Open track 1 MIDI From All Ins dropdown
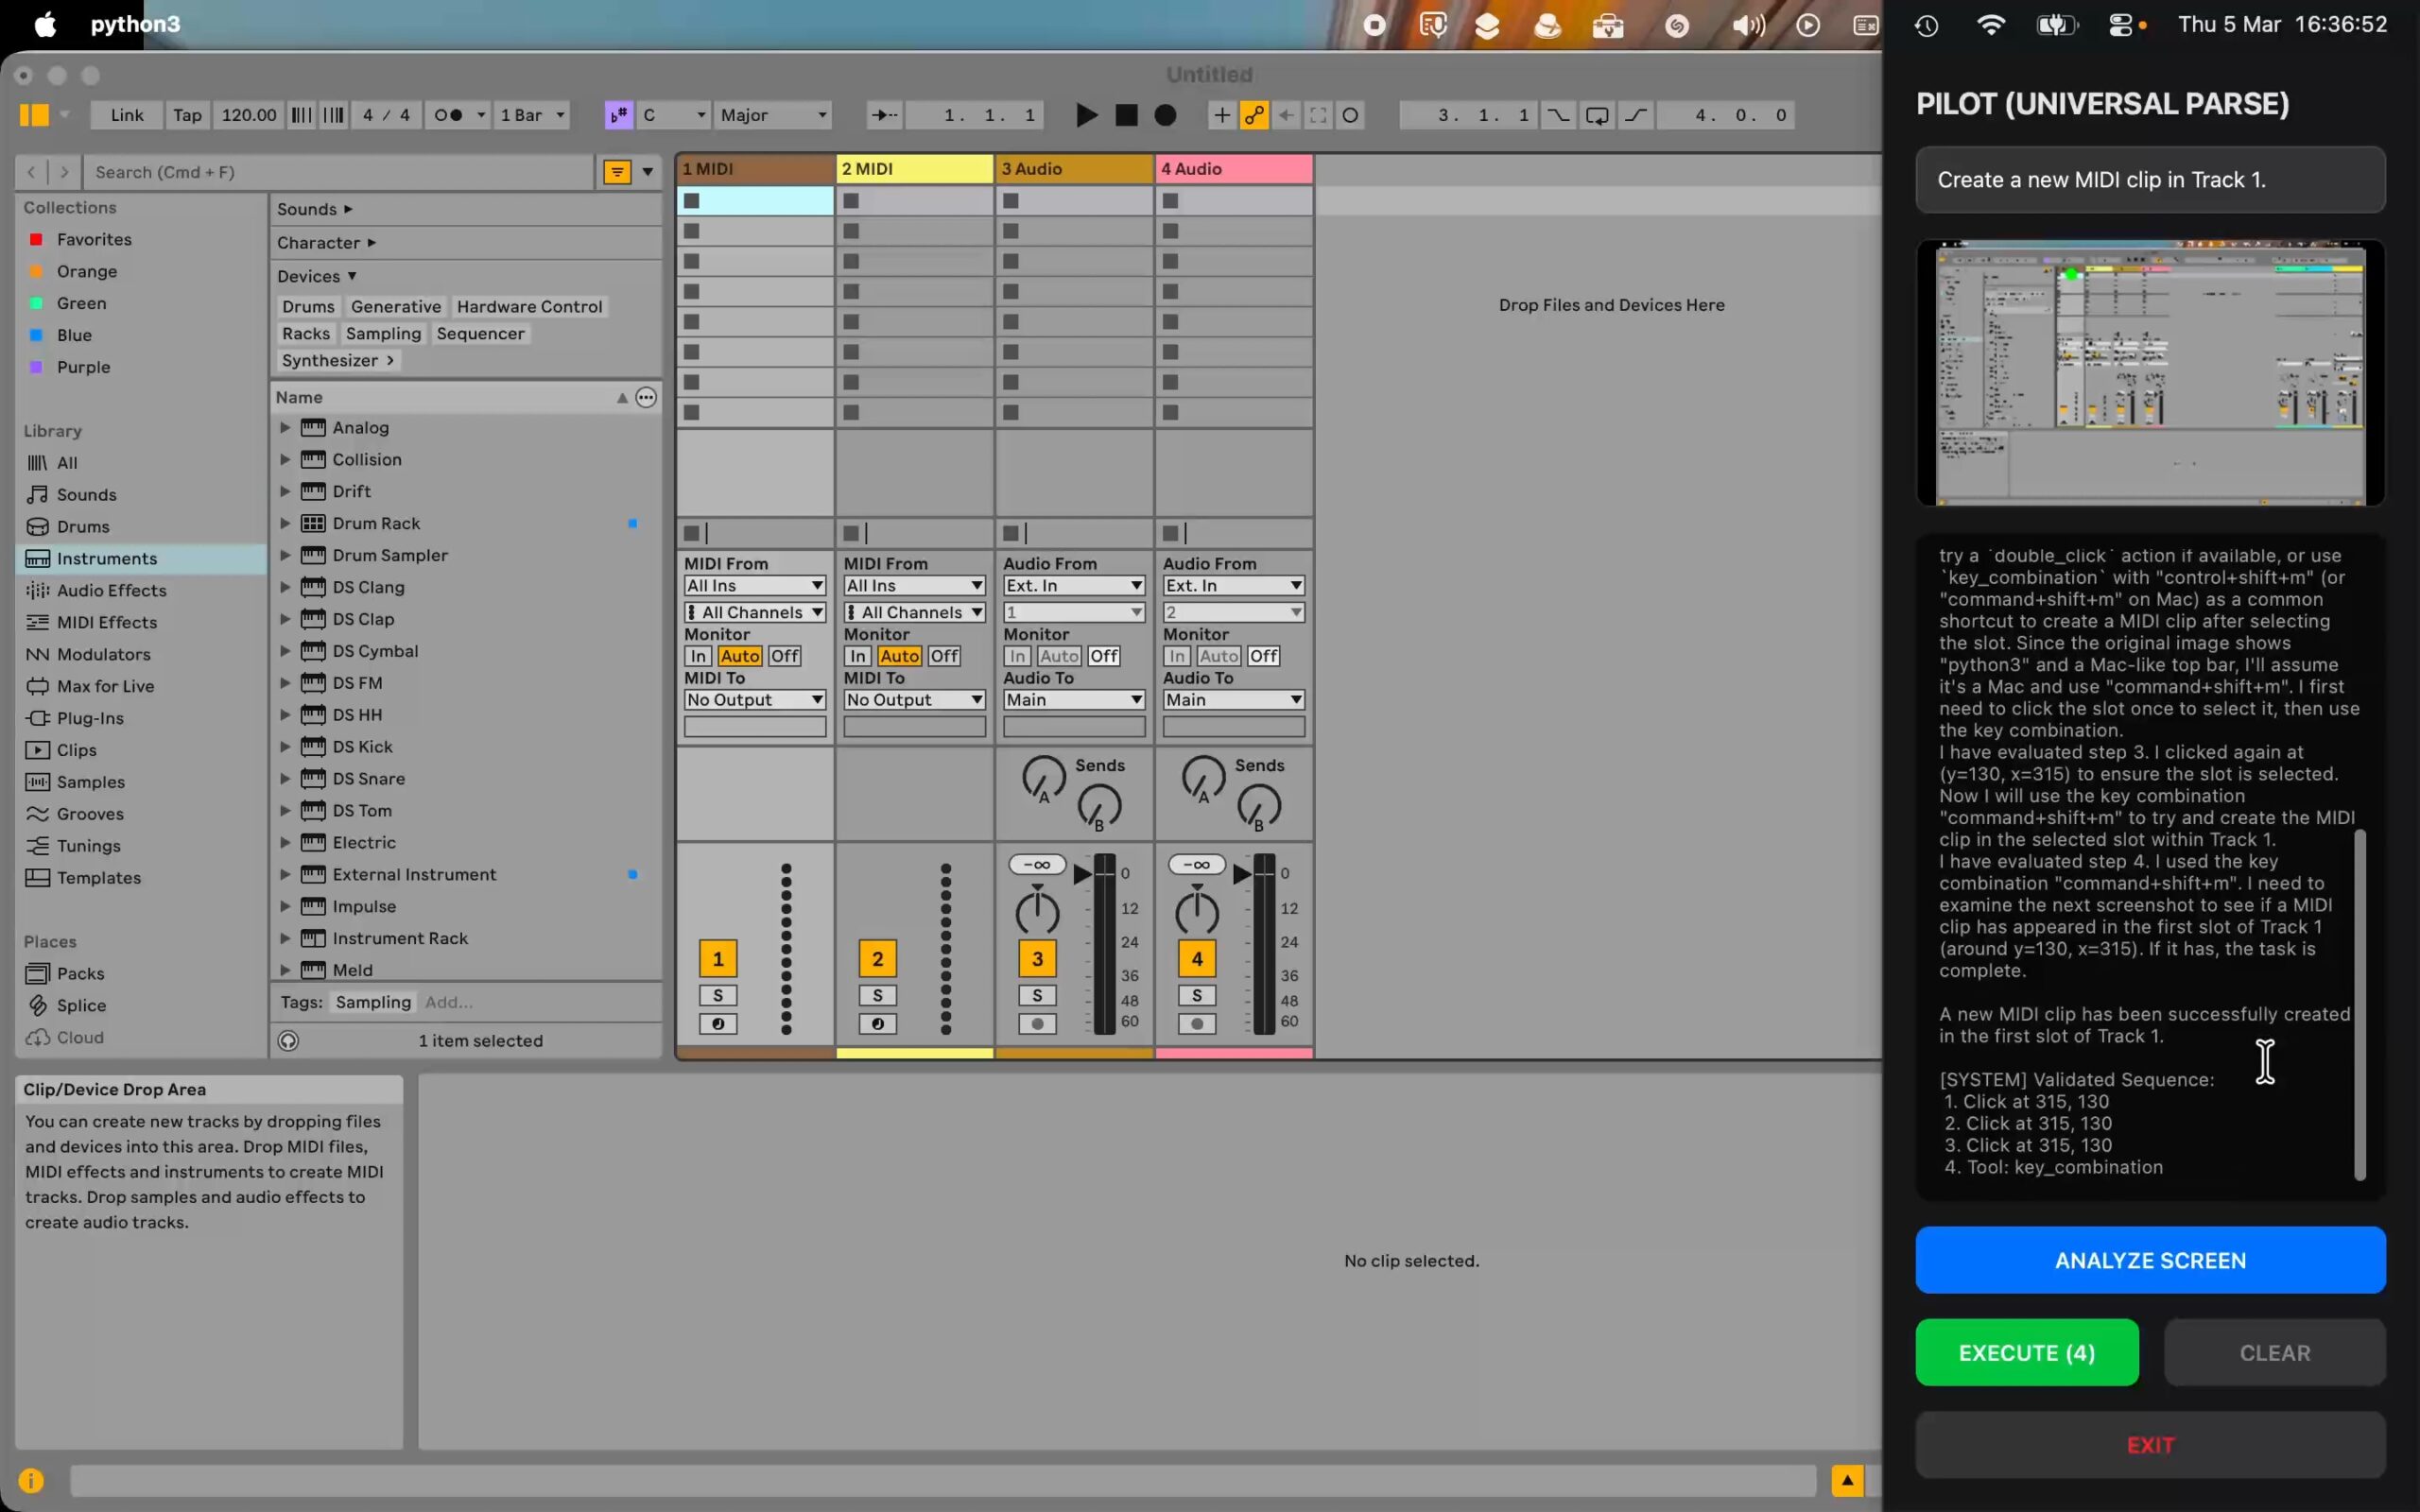Screen dimensions: 2420x1512 point(754,586)
